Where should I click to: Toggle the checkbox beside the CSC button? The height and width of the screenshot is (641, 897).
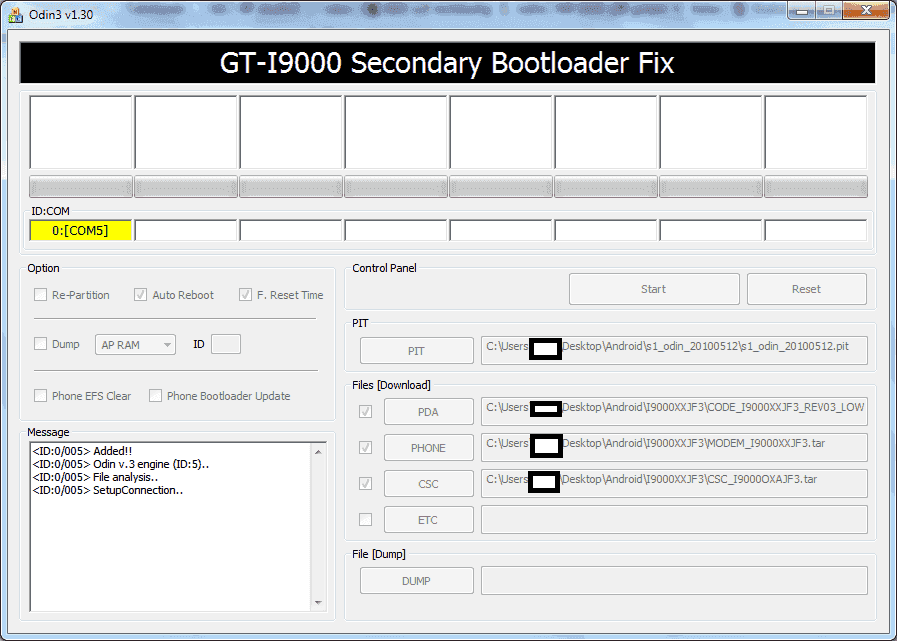click(365, 484)
